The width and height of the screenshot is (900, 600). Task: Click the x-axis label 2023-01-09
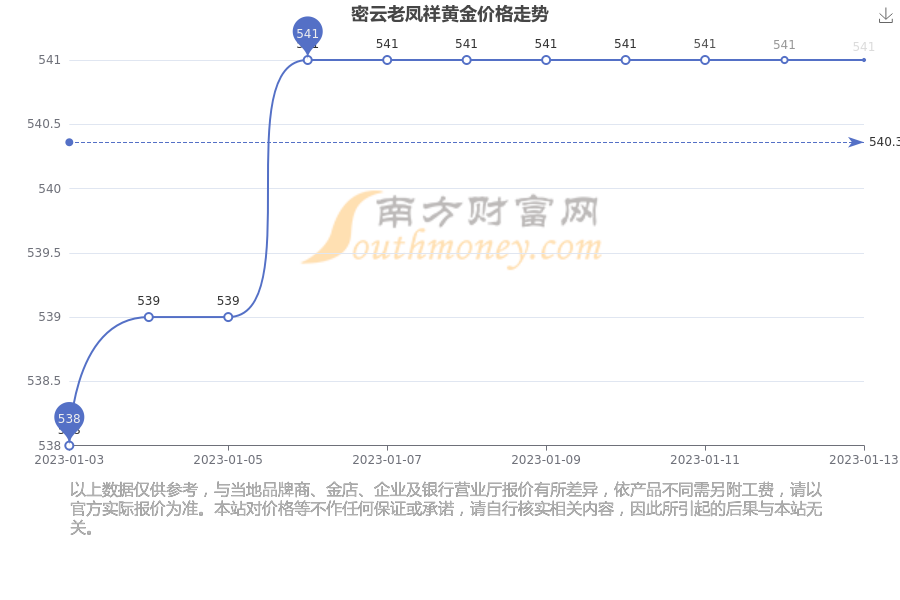pos(546,460)
